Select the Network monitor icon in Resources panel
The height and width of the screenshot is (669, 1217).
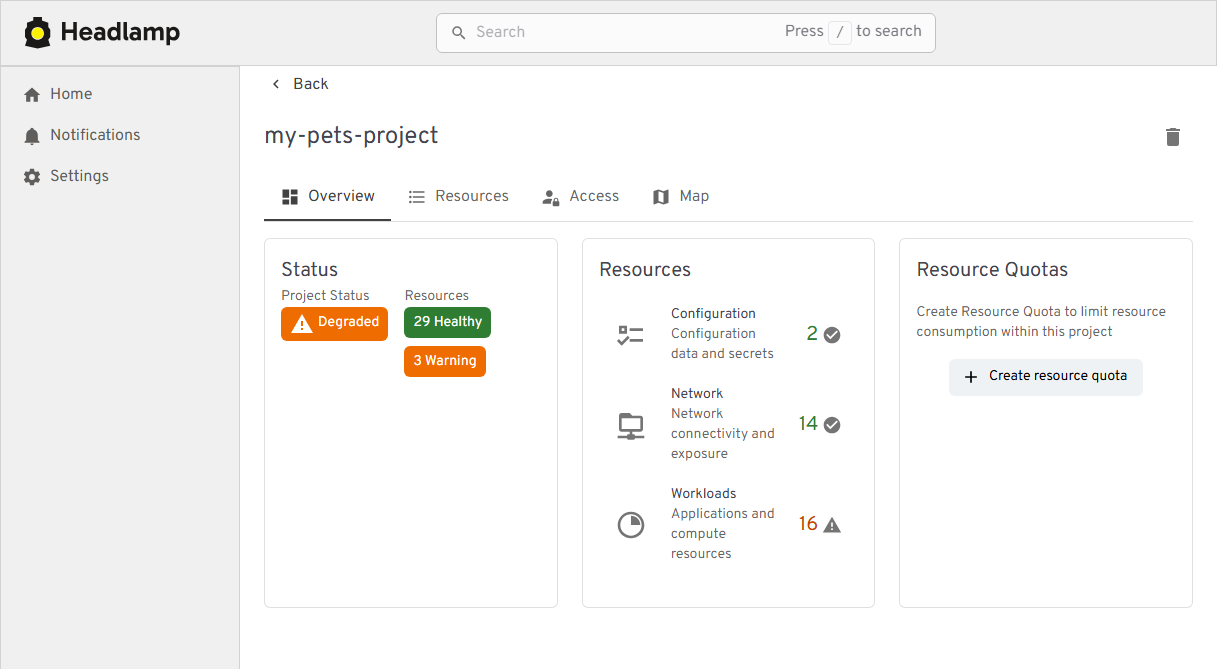[x=630, y=424]
